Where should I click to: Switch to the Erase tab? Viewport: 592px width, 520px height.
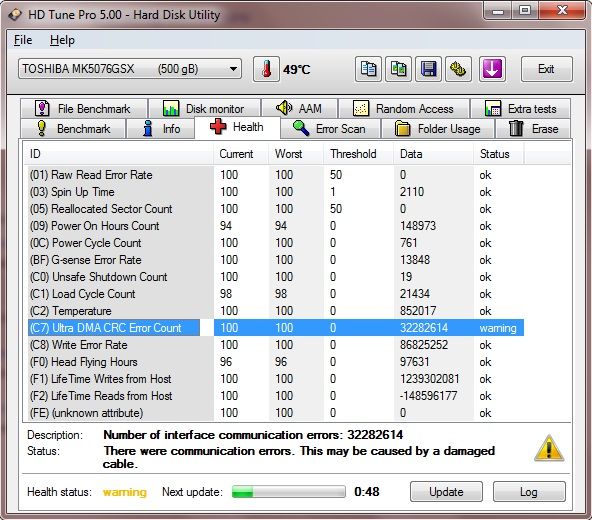pyautogui.click(x=533, y=129)
